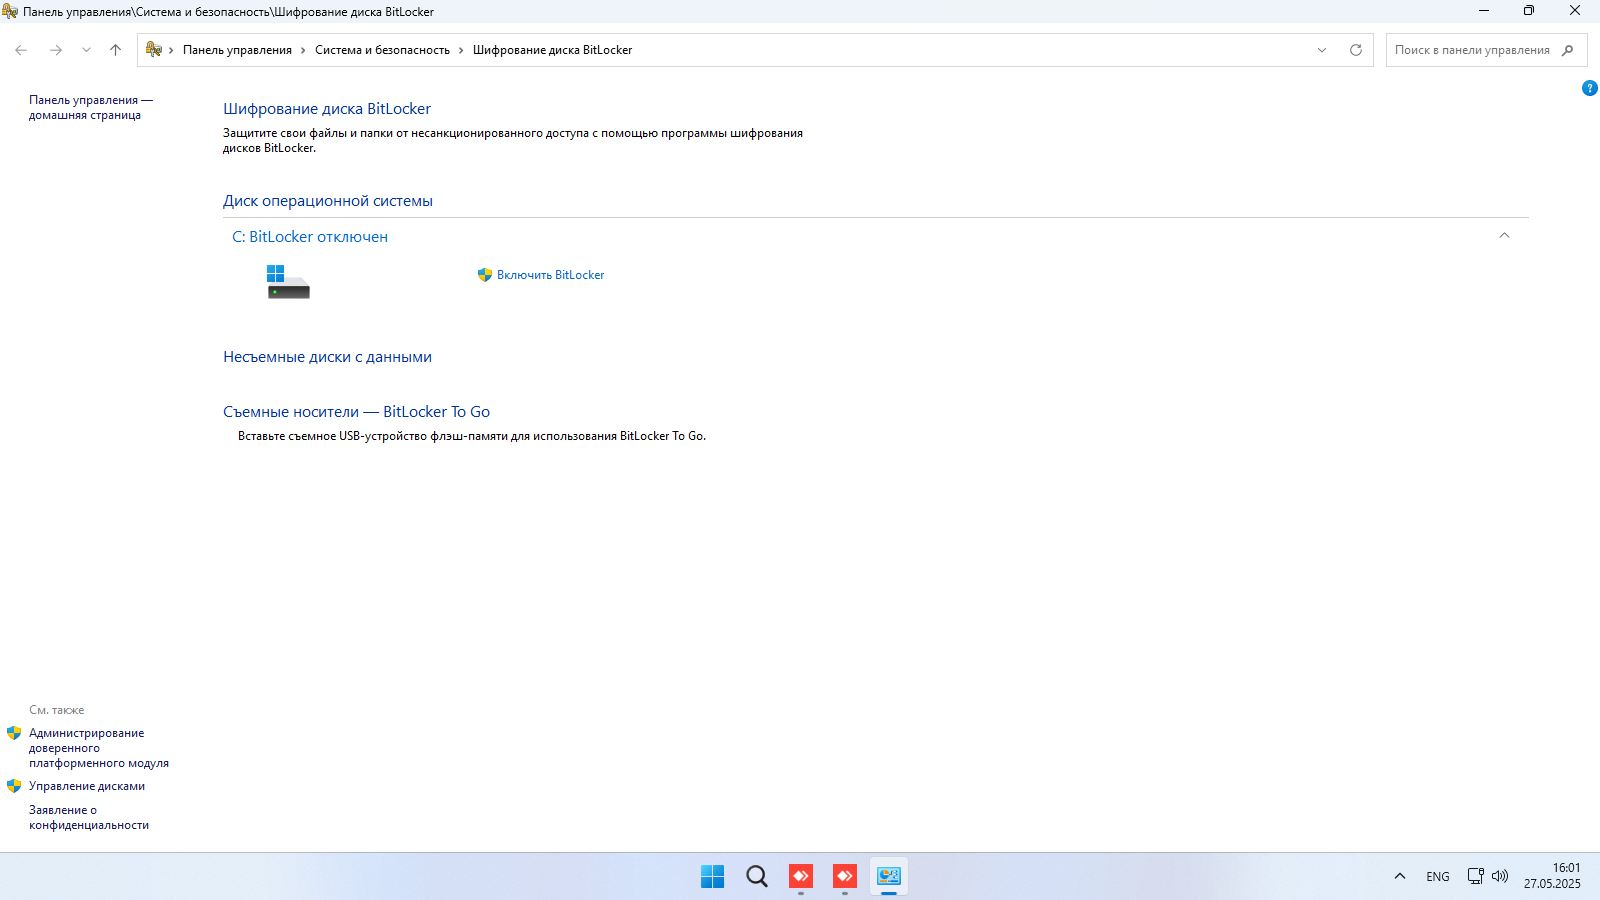The image size is (1600, 900).
Task: Open Заявление о конфиденциальности link
Action: click(89, 818)
